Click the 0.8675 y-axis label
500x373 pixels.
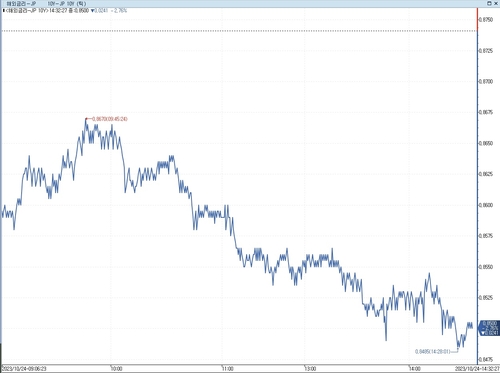click(x=486, y=112)
